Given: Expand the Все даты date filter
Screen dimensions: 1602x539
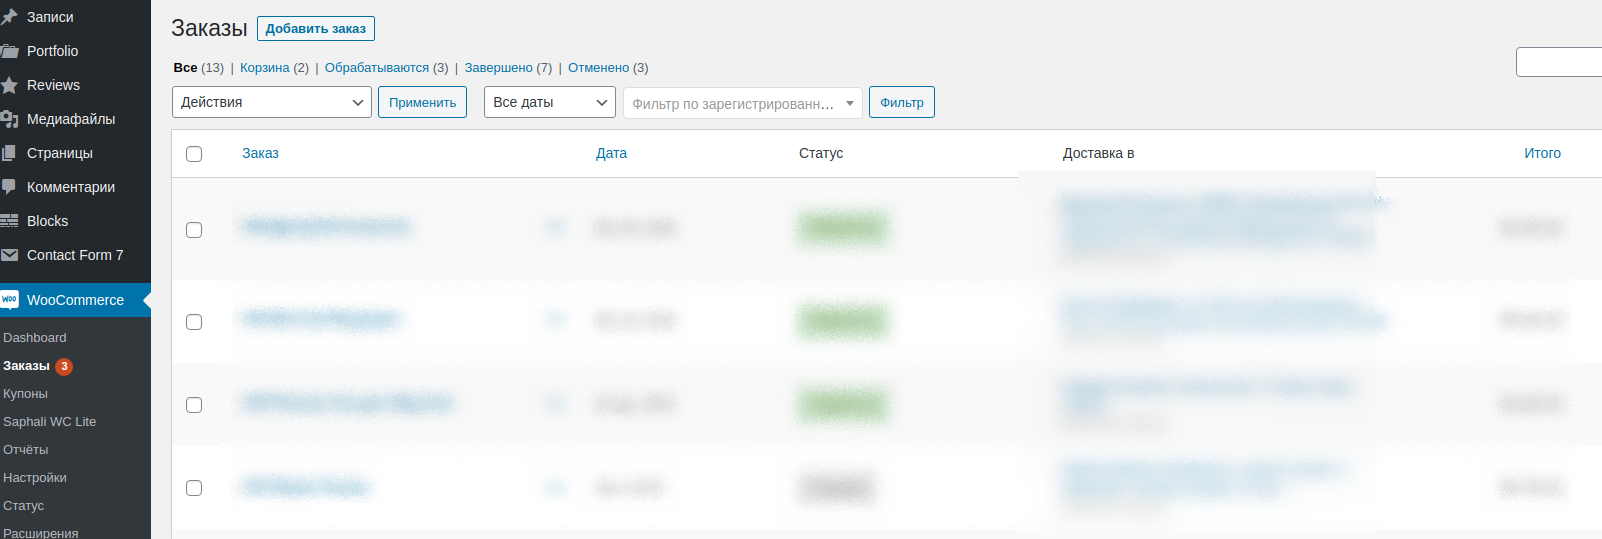Looking at the screenshot, I should click(x=549, y=102).
